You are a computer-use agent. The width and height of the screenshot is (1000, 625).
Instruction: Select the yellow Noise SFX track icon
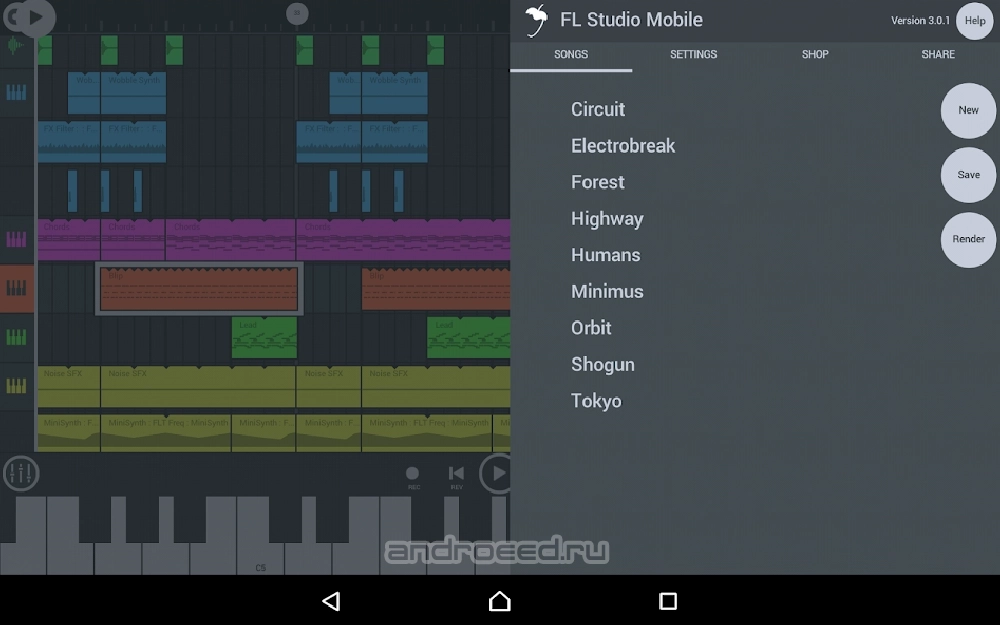(17, 385)
